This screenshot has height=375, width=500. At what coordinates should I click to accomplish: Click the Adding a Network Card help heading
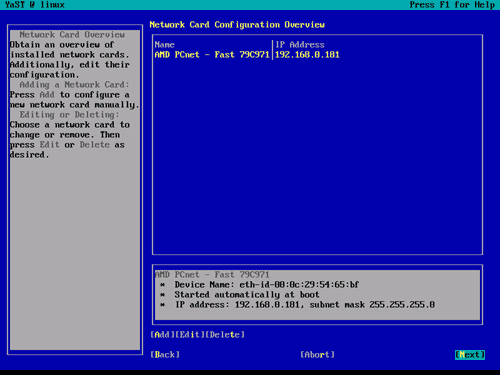point(74,85)
